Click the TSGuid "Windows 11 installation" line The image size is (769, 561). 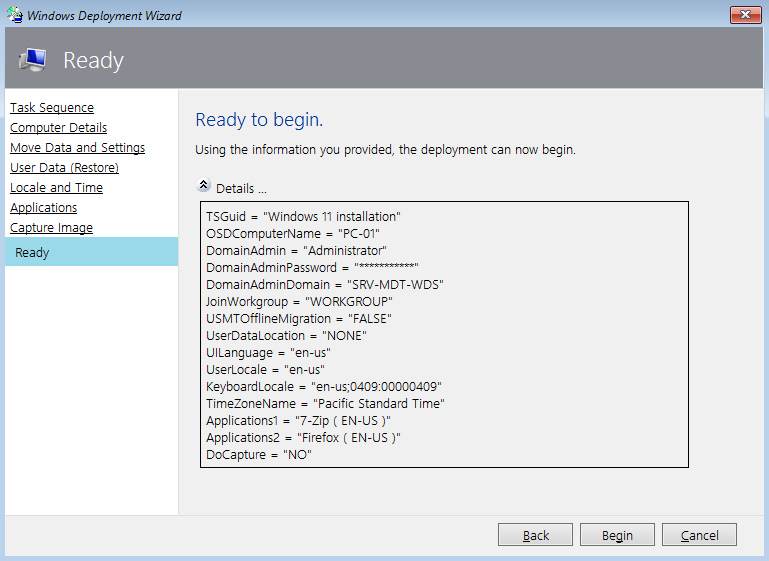[x=303, y=217]
